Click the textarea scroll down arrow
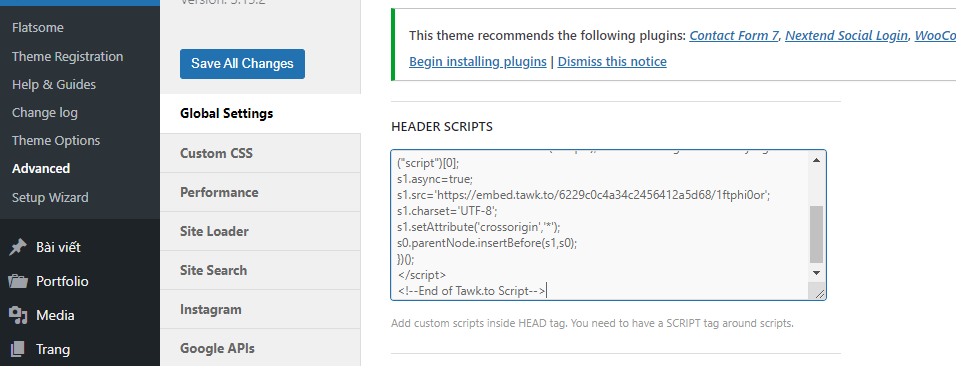 [x=816, y=273]
